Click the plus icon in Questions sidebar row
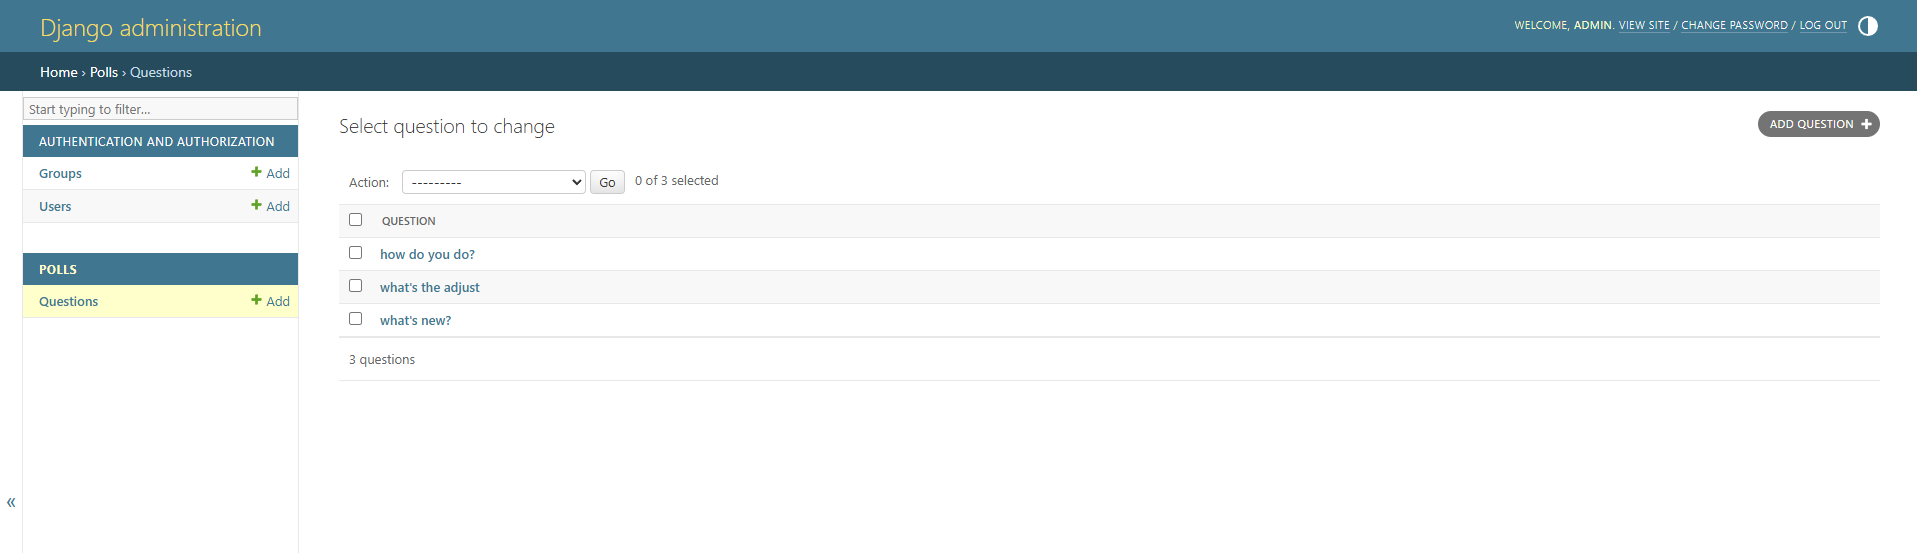1917x553 pixels. pyautogui.click(x=257, y=300)
